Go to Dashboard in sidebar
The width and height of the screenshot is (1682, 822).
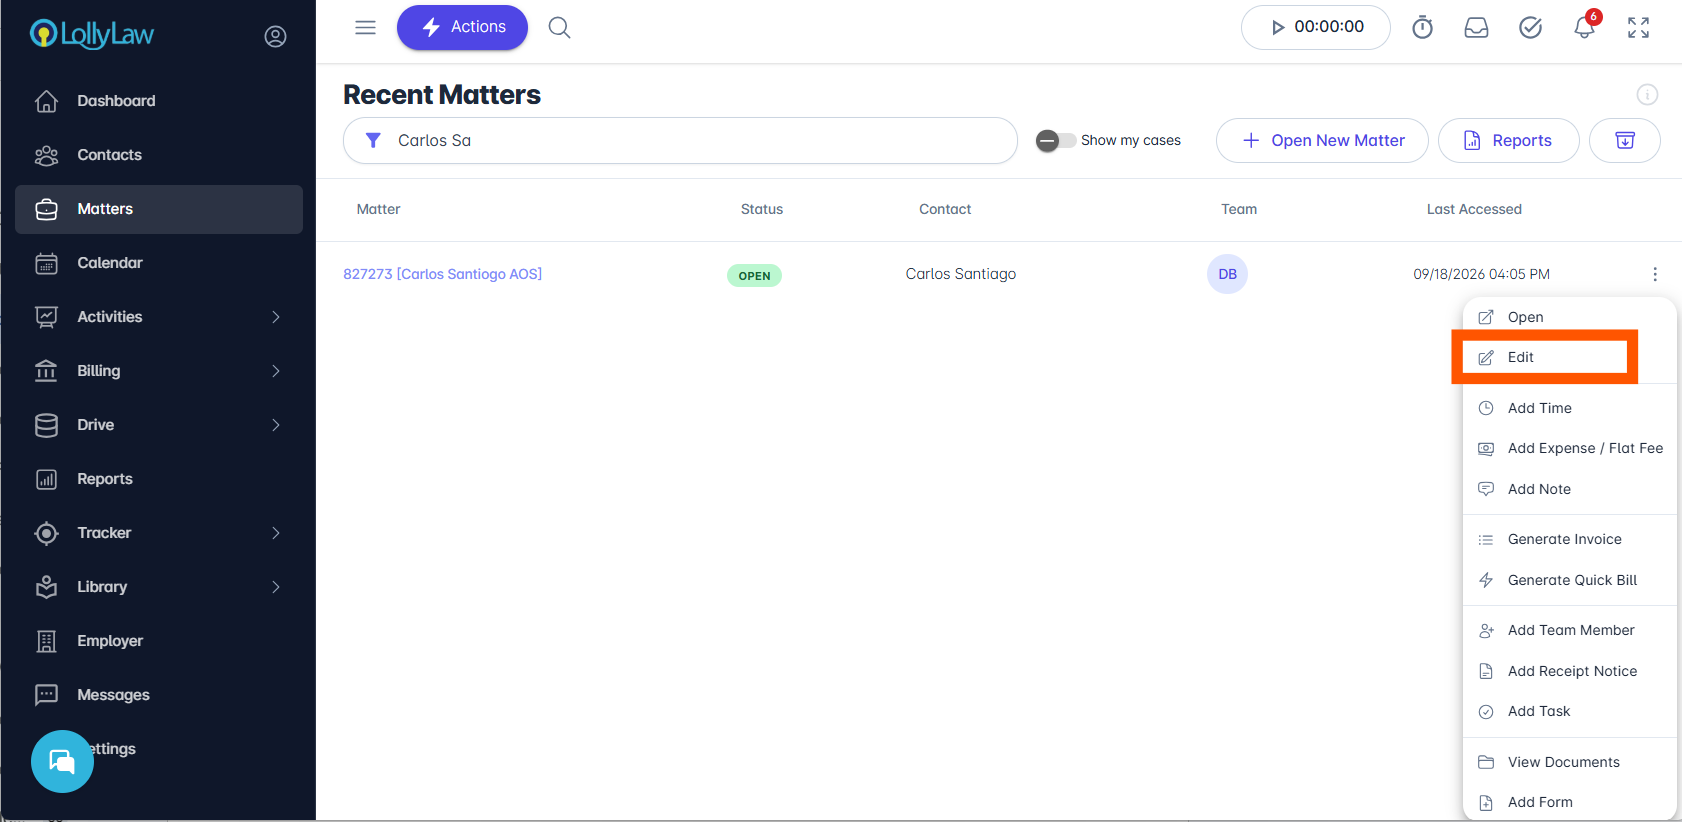tap(159, 101)
